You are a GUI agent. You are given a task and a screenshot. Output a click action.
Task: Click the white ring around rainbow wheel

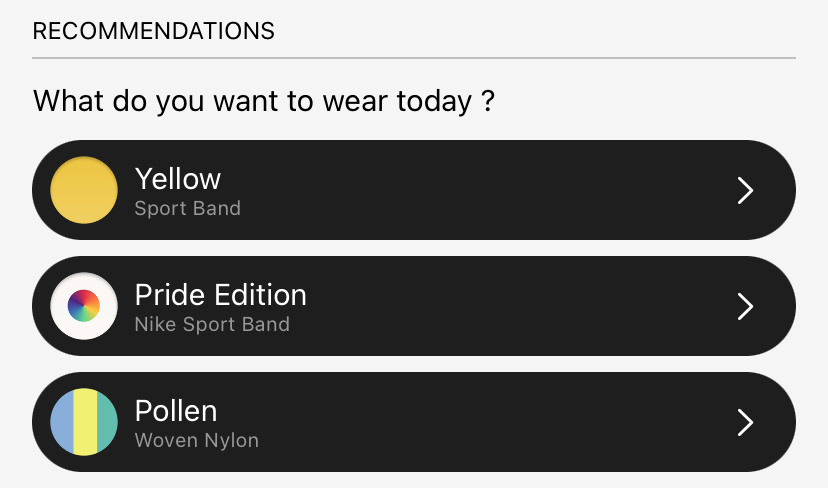(58, 306)
